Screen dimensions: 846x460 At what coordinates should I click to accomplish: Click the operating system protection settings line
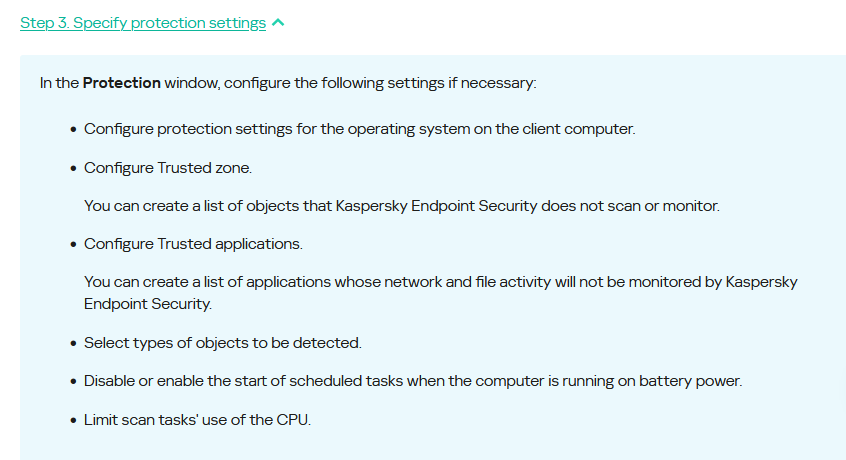(x=359, y=129)
